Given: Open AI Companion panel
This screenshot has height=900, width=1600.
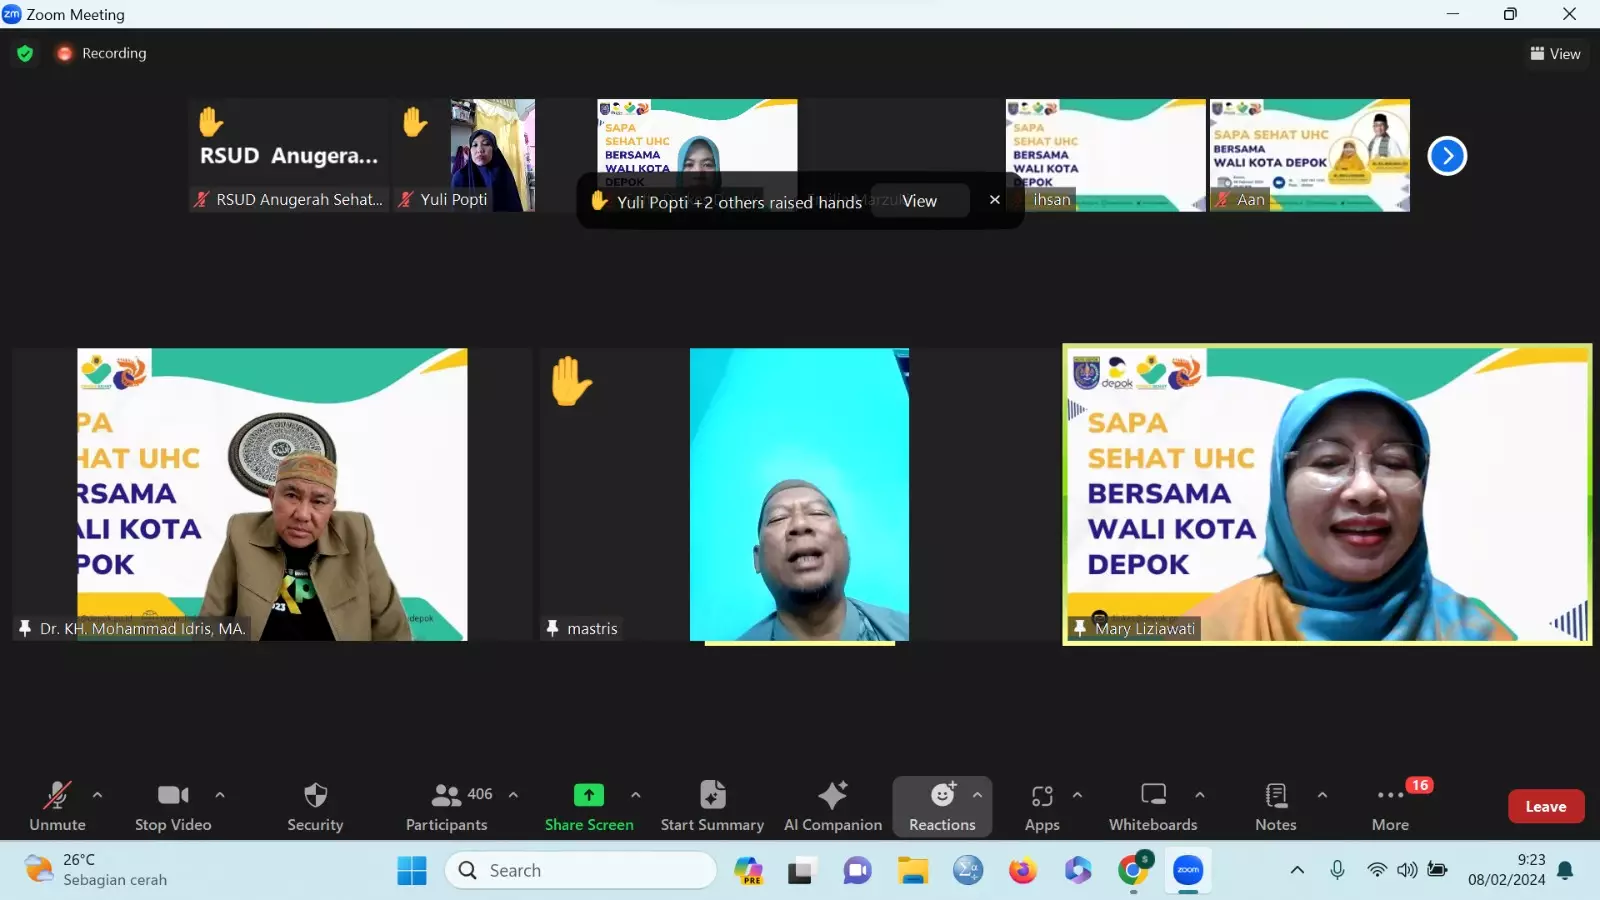Looking at the screenshot, I should tap(833, 806).
